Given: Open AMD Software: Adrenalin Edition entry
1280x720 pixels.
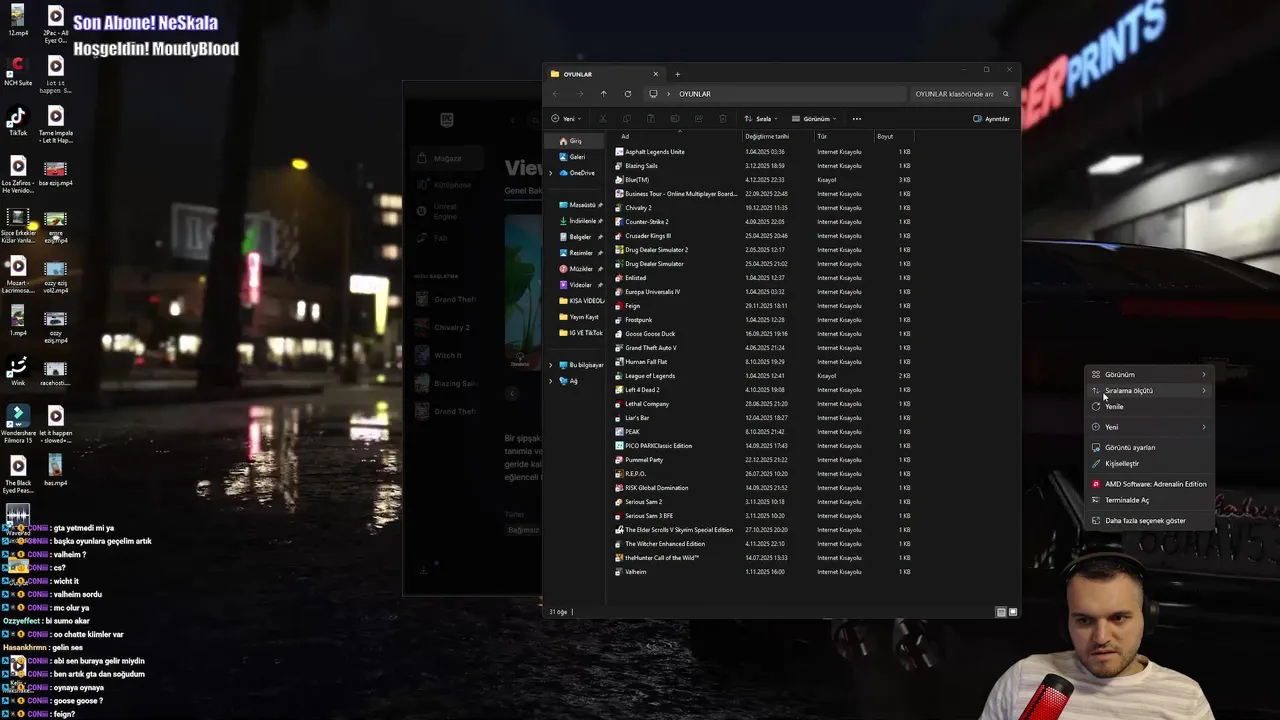Looking at the screenshot, I should (x=1149, y=484).
